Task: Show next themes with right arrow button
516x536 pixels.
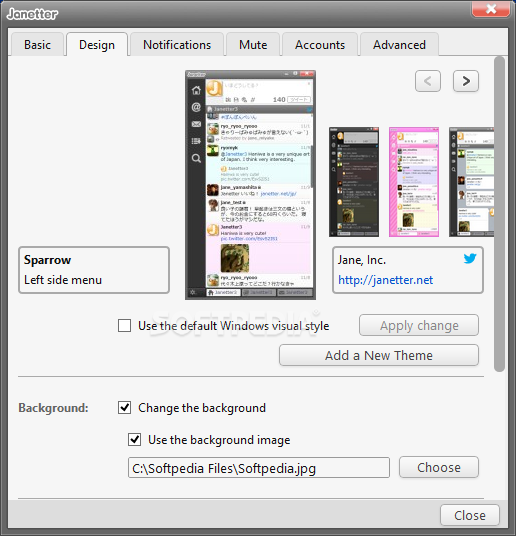Action: pos(466,81)
